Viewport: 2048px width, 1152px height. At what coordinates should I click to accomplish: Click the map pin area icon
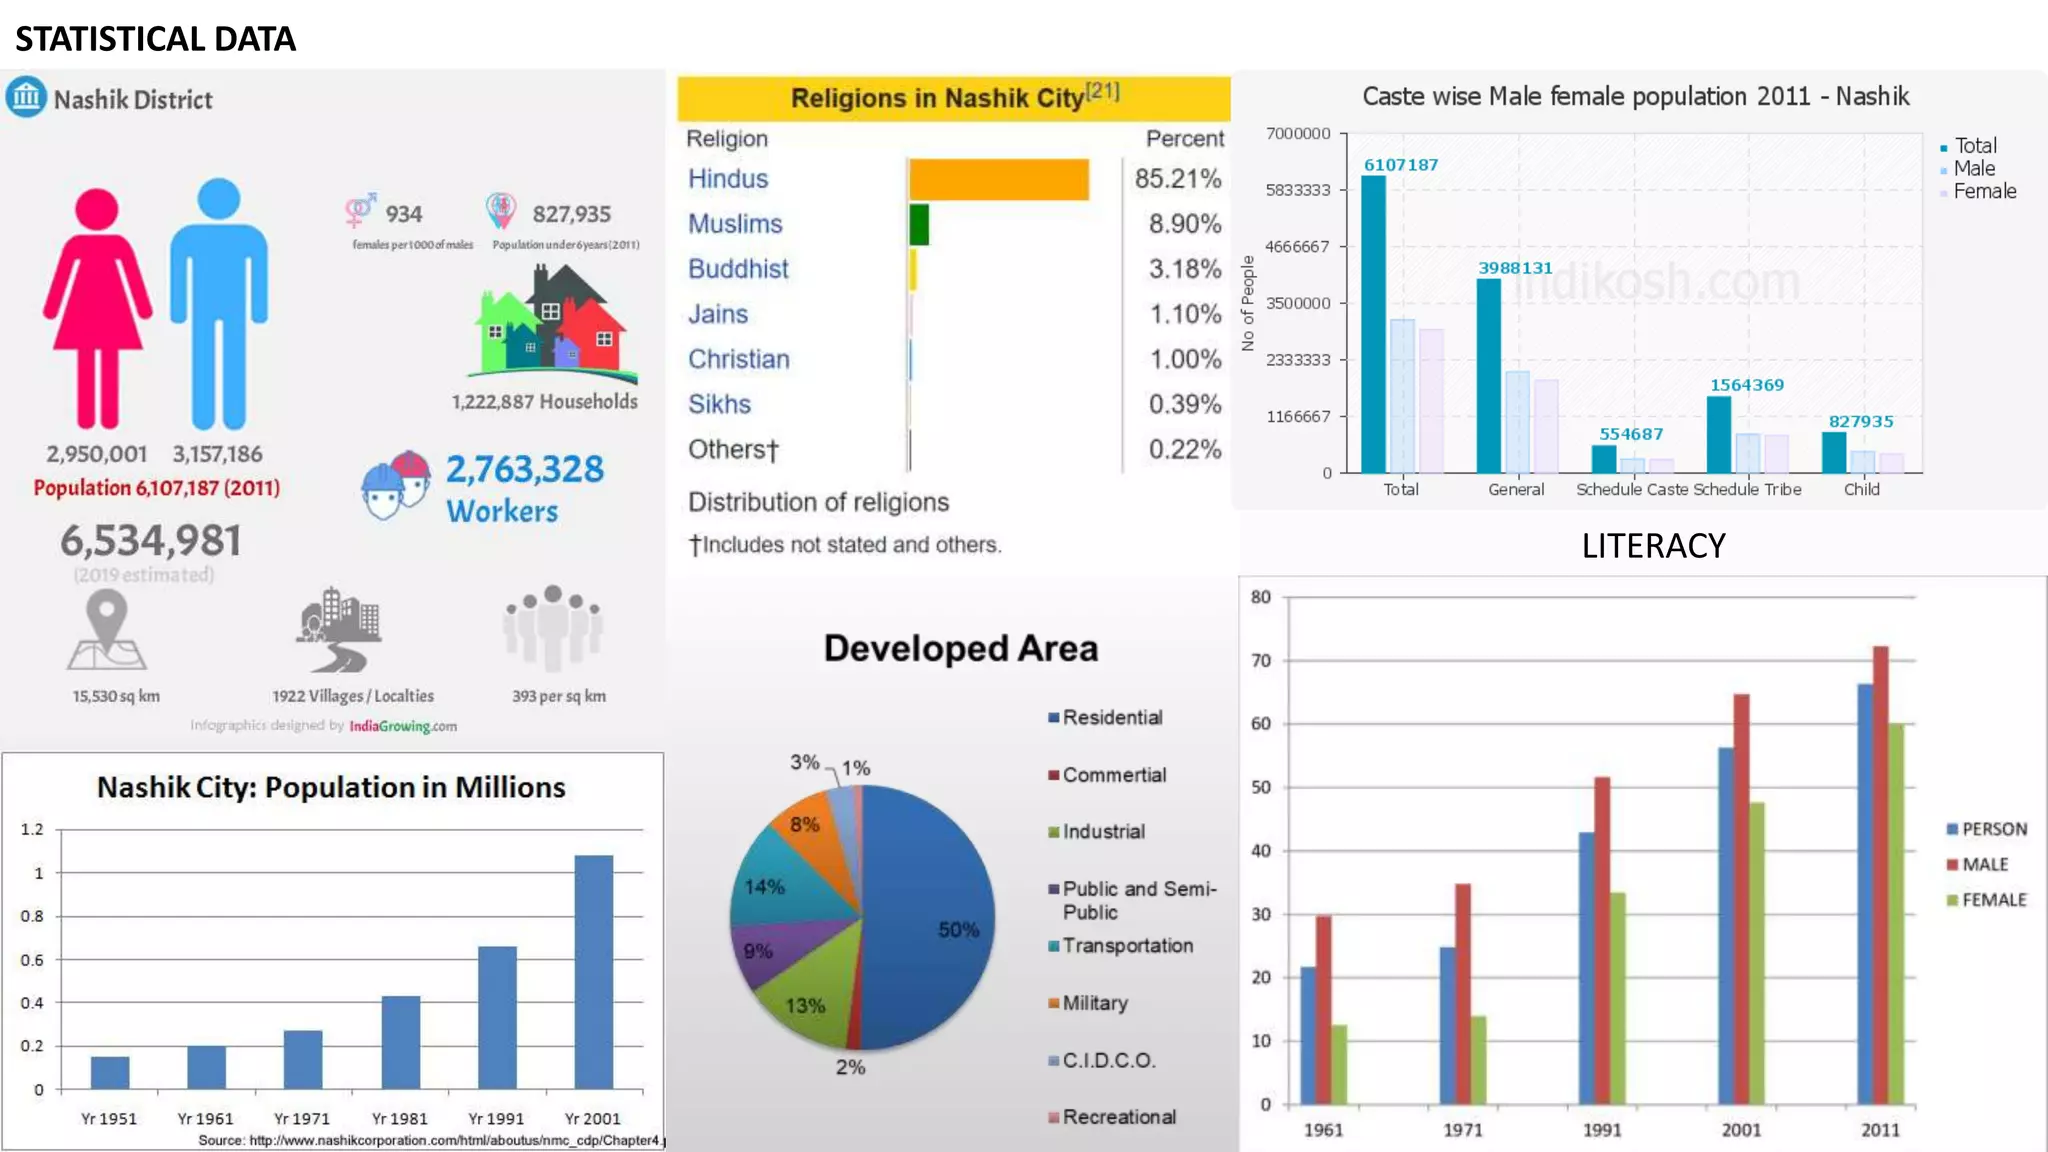pos(107,630)
